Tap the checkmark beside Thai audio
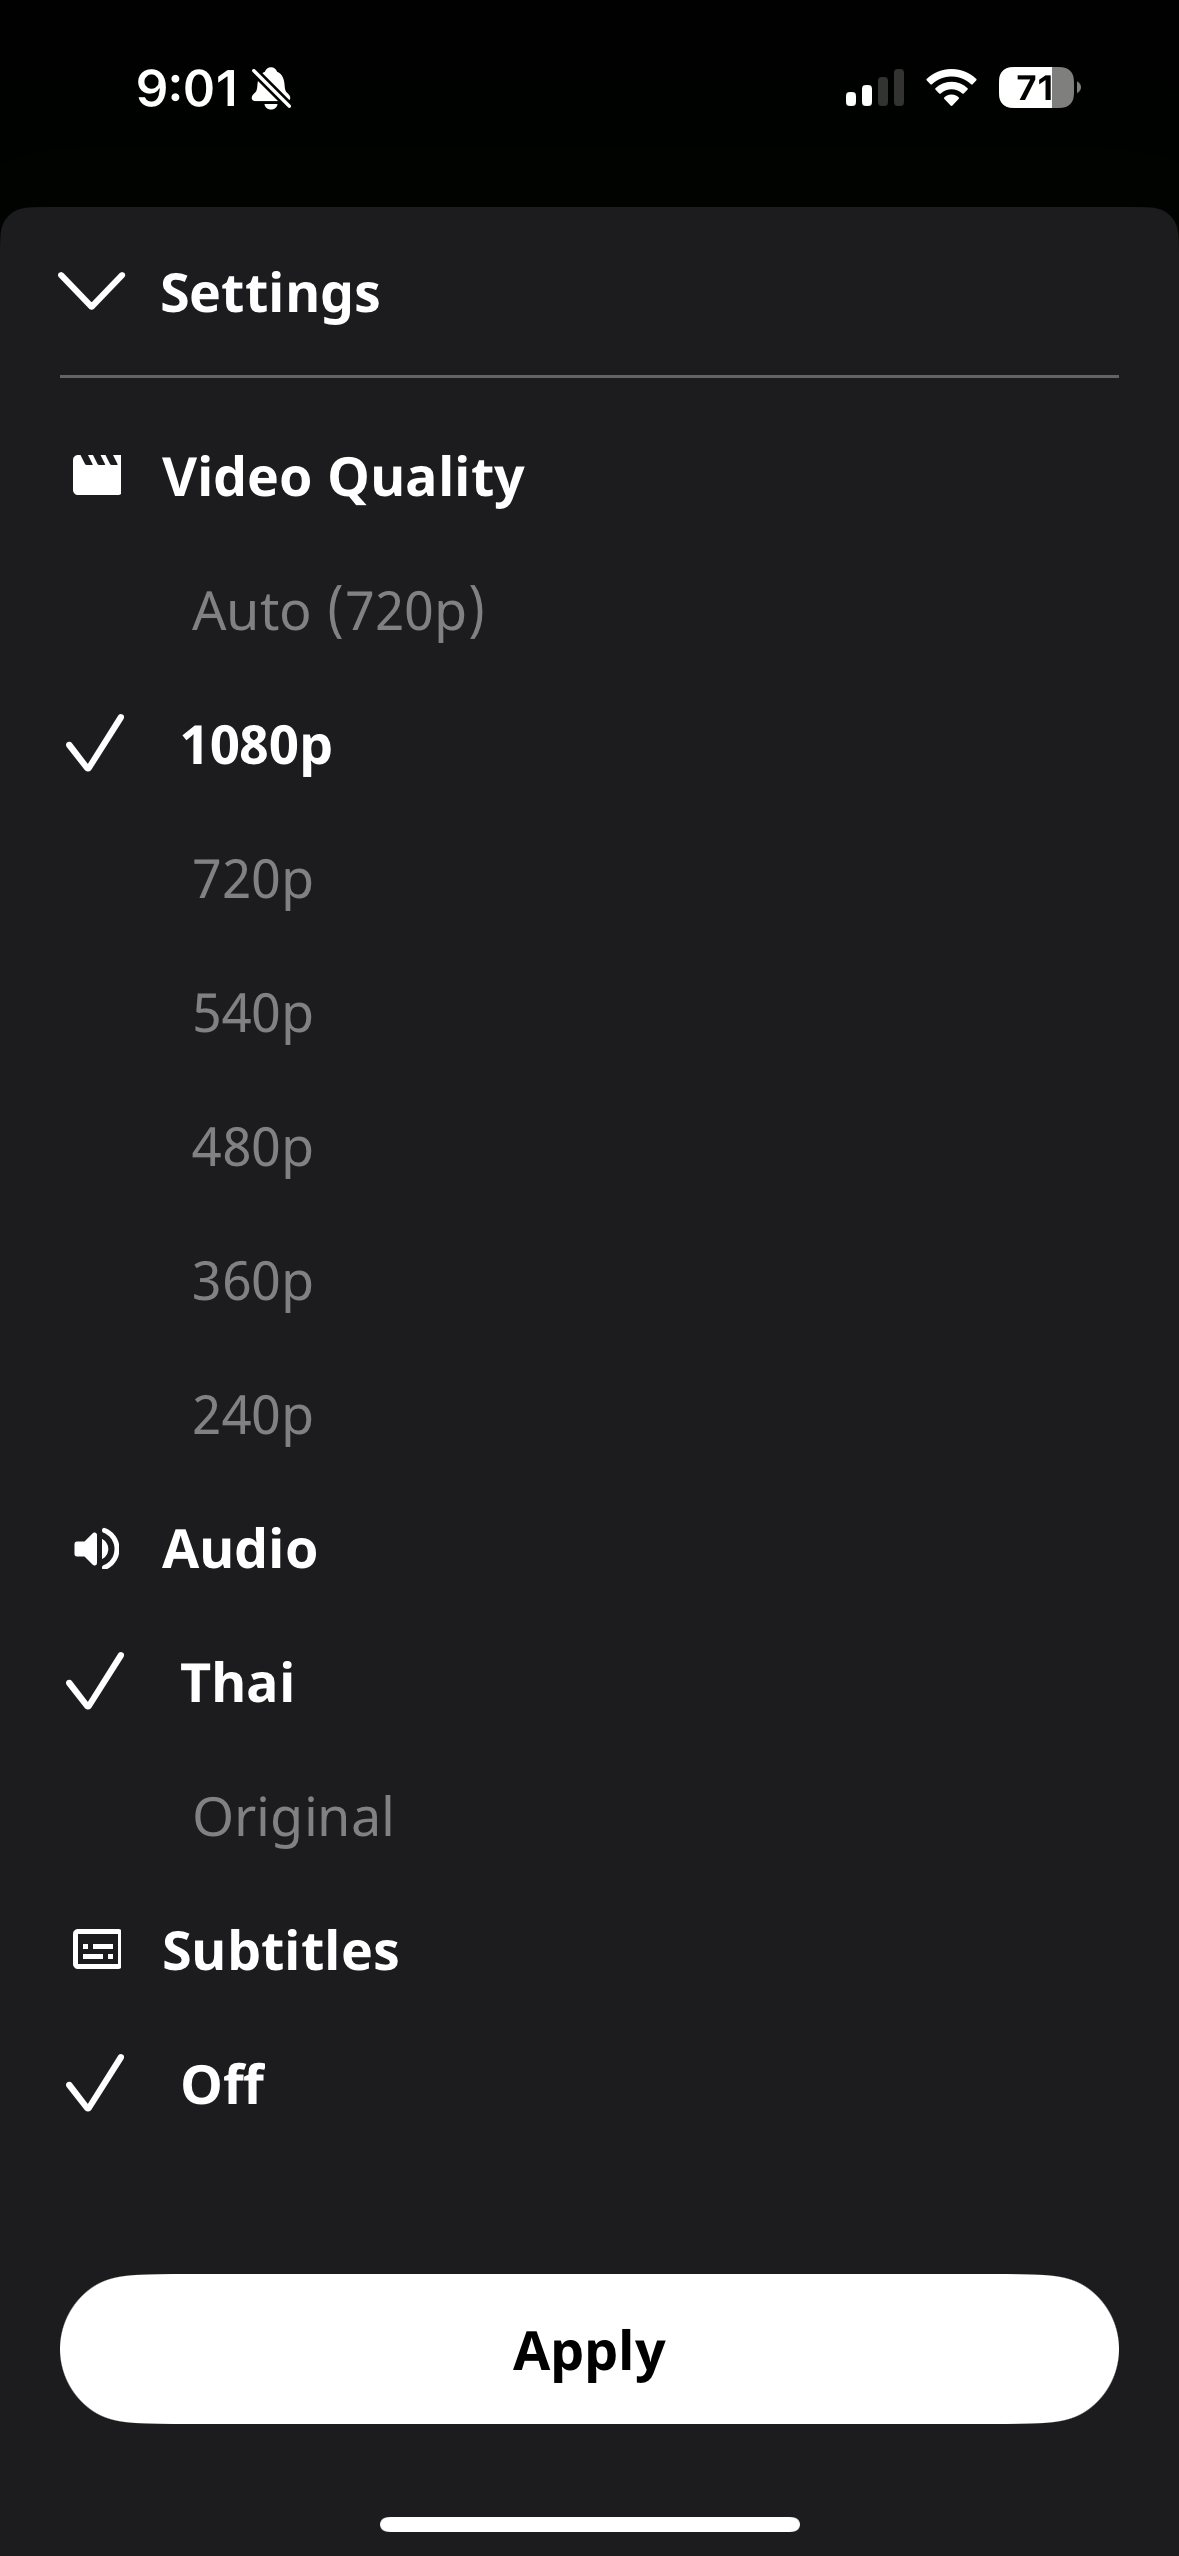Image resolution: width=1179 pixels, height=2556 pixels. coord(95,1681)
